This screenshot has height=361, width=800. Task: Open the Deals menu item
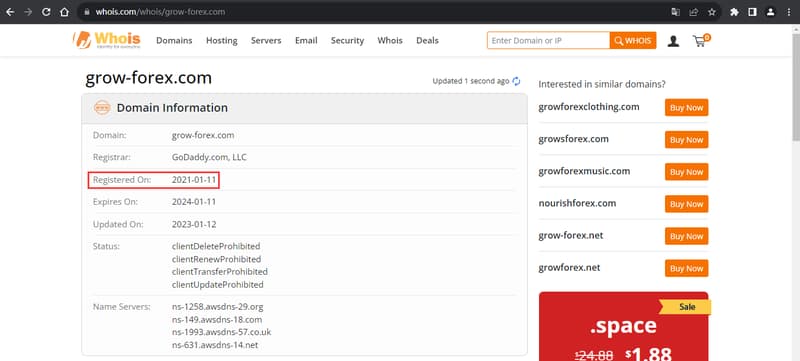427,40
